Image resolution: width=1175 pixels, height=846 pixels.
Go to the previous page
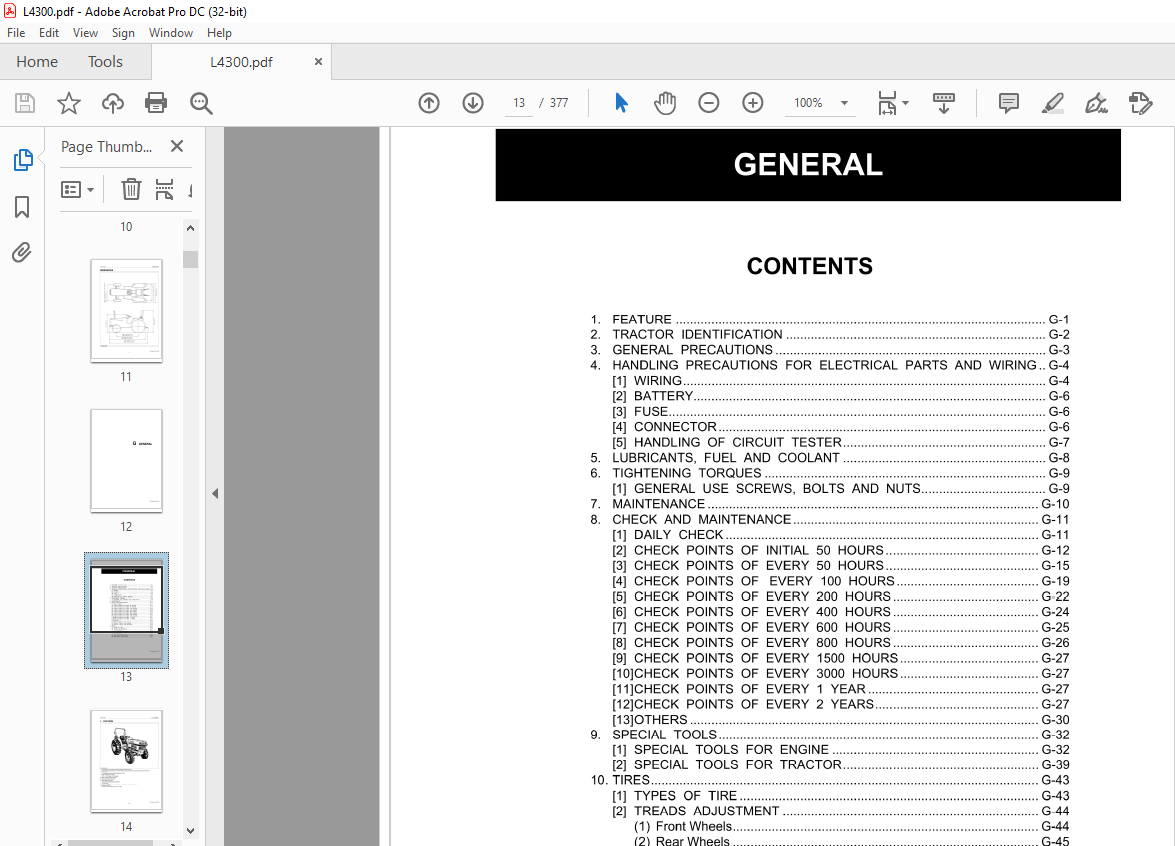tap(429, 103)
